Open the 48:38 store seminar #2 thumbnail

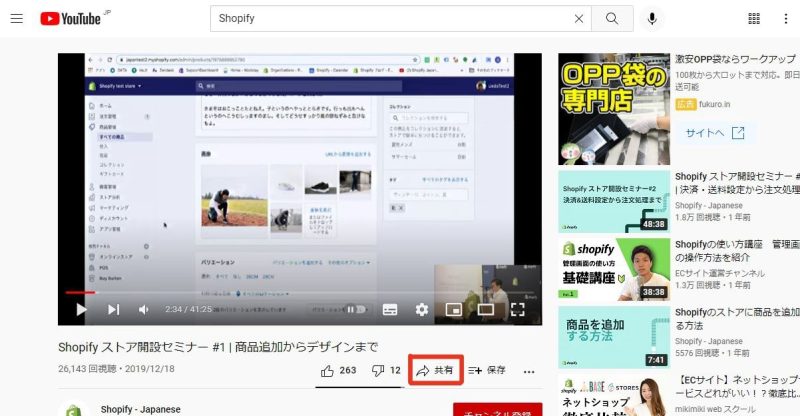tap(614, 202)
